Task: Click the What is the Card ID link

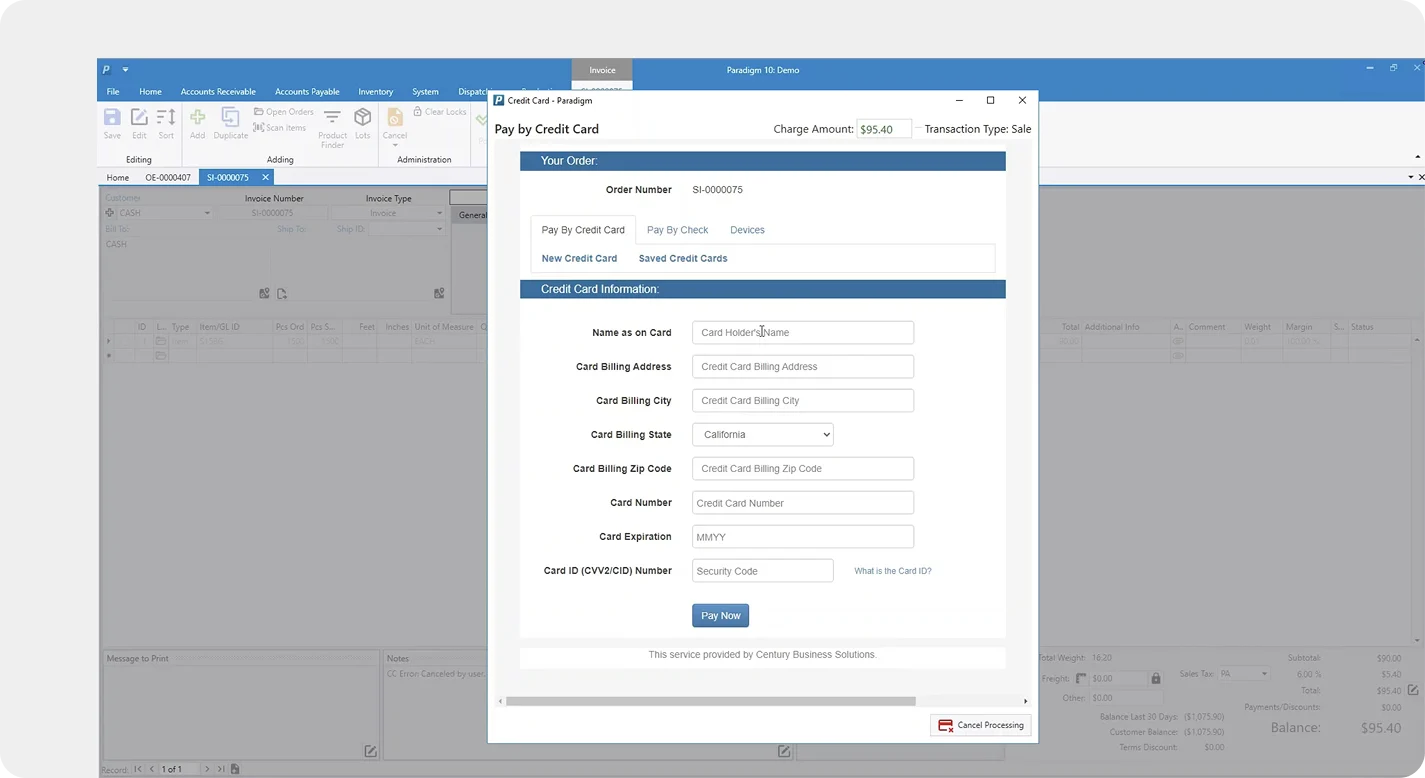Action: coord(893,571)
